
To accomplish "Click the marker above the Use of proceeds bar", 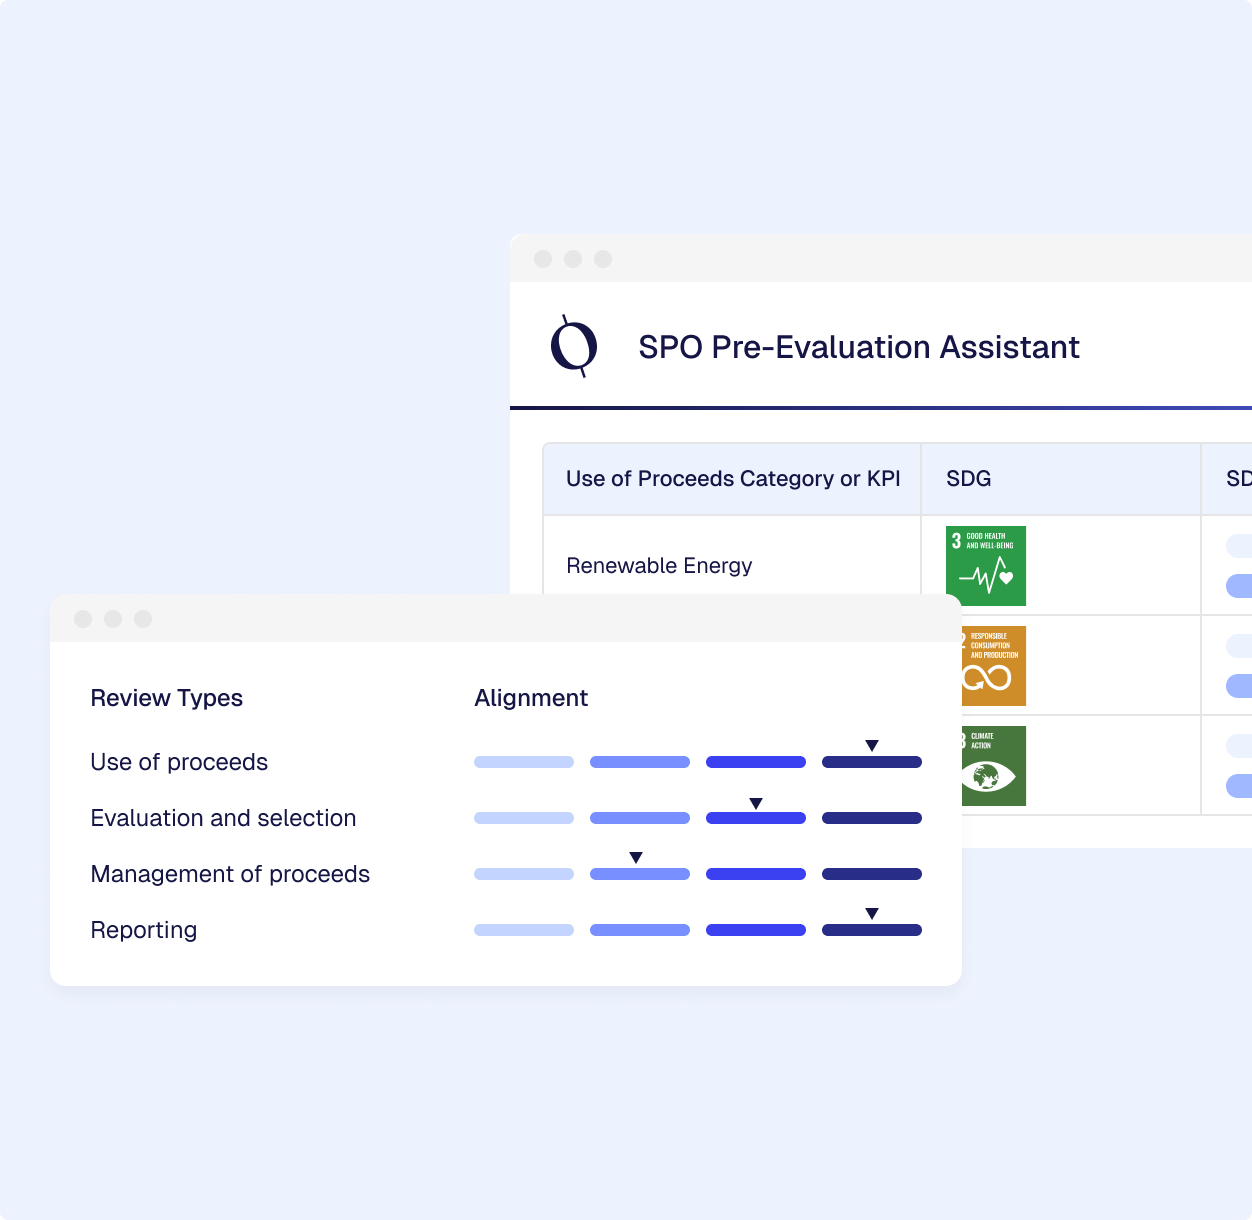I will [x=872, y=744].
